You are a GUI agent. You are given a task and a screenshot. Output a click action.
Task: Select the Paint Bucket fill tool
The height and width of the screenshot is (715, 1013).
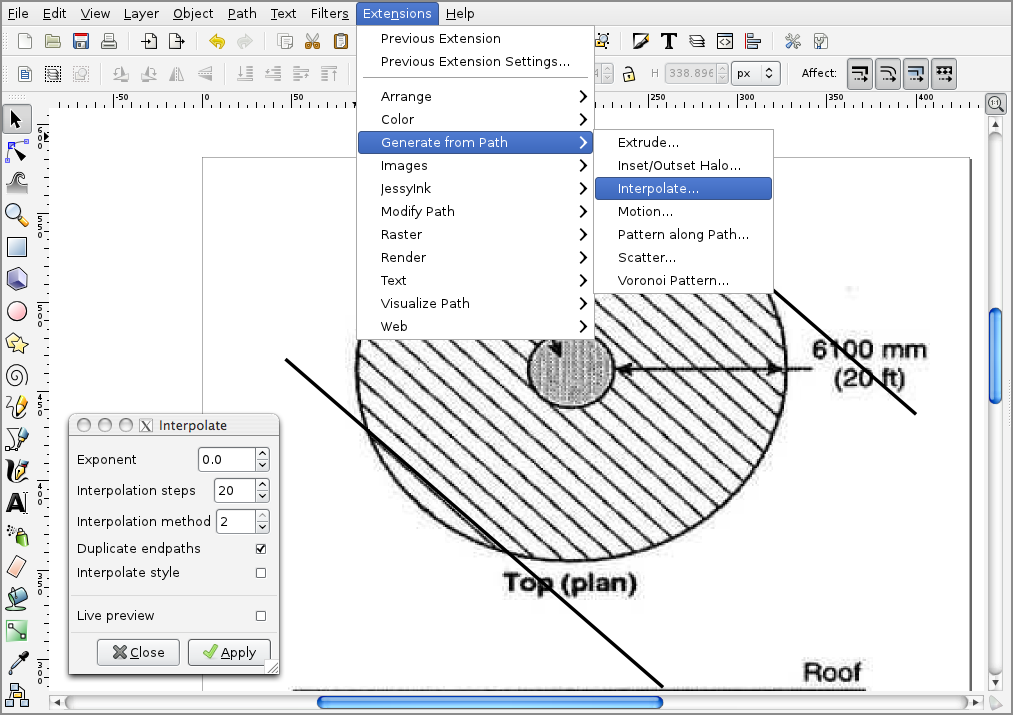(16, 598)
